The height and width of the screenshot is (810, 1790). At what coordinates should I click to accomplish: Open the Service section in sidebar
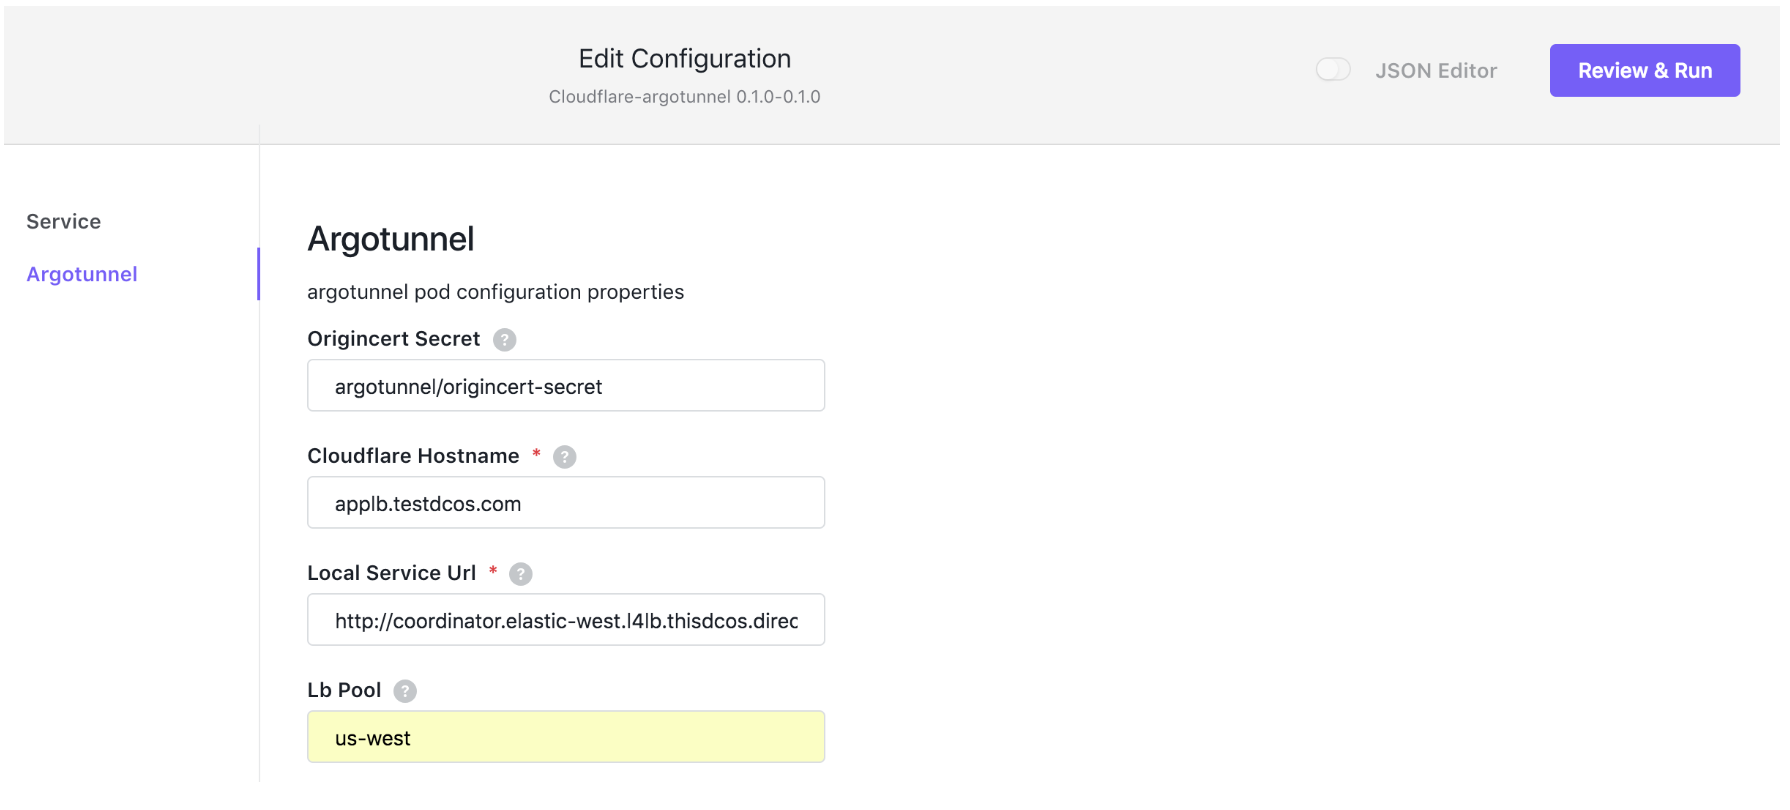point(64,222)
